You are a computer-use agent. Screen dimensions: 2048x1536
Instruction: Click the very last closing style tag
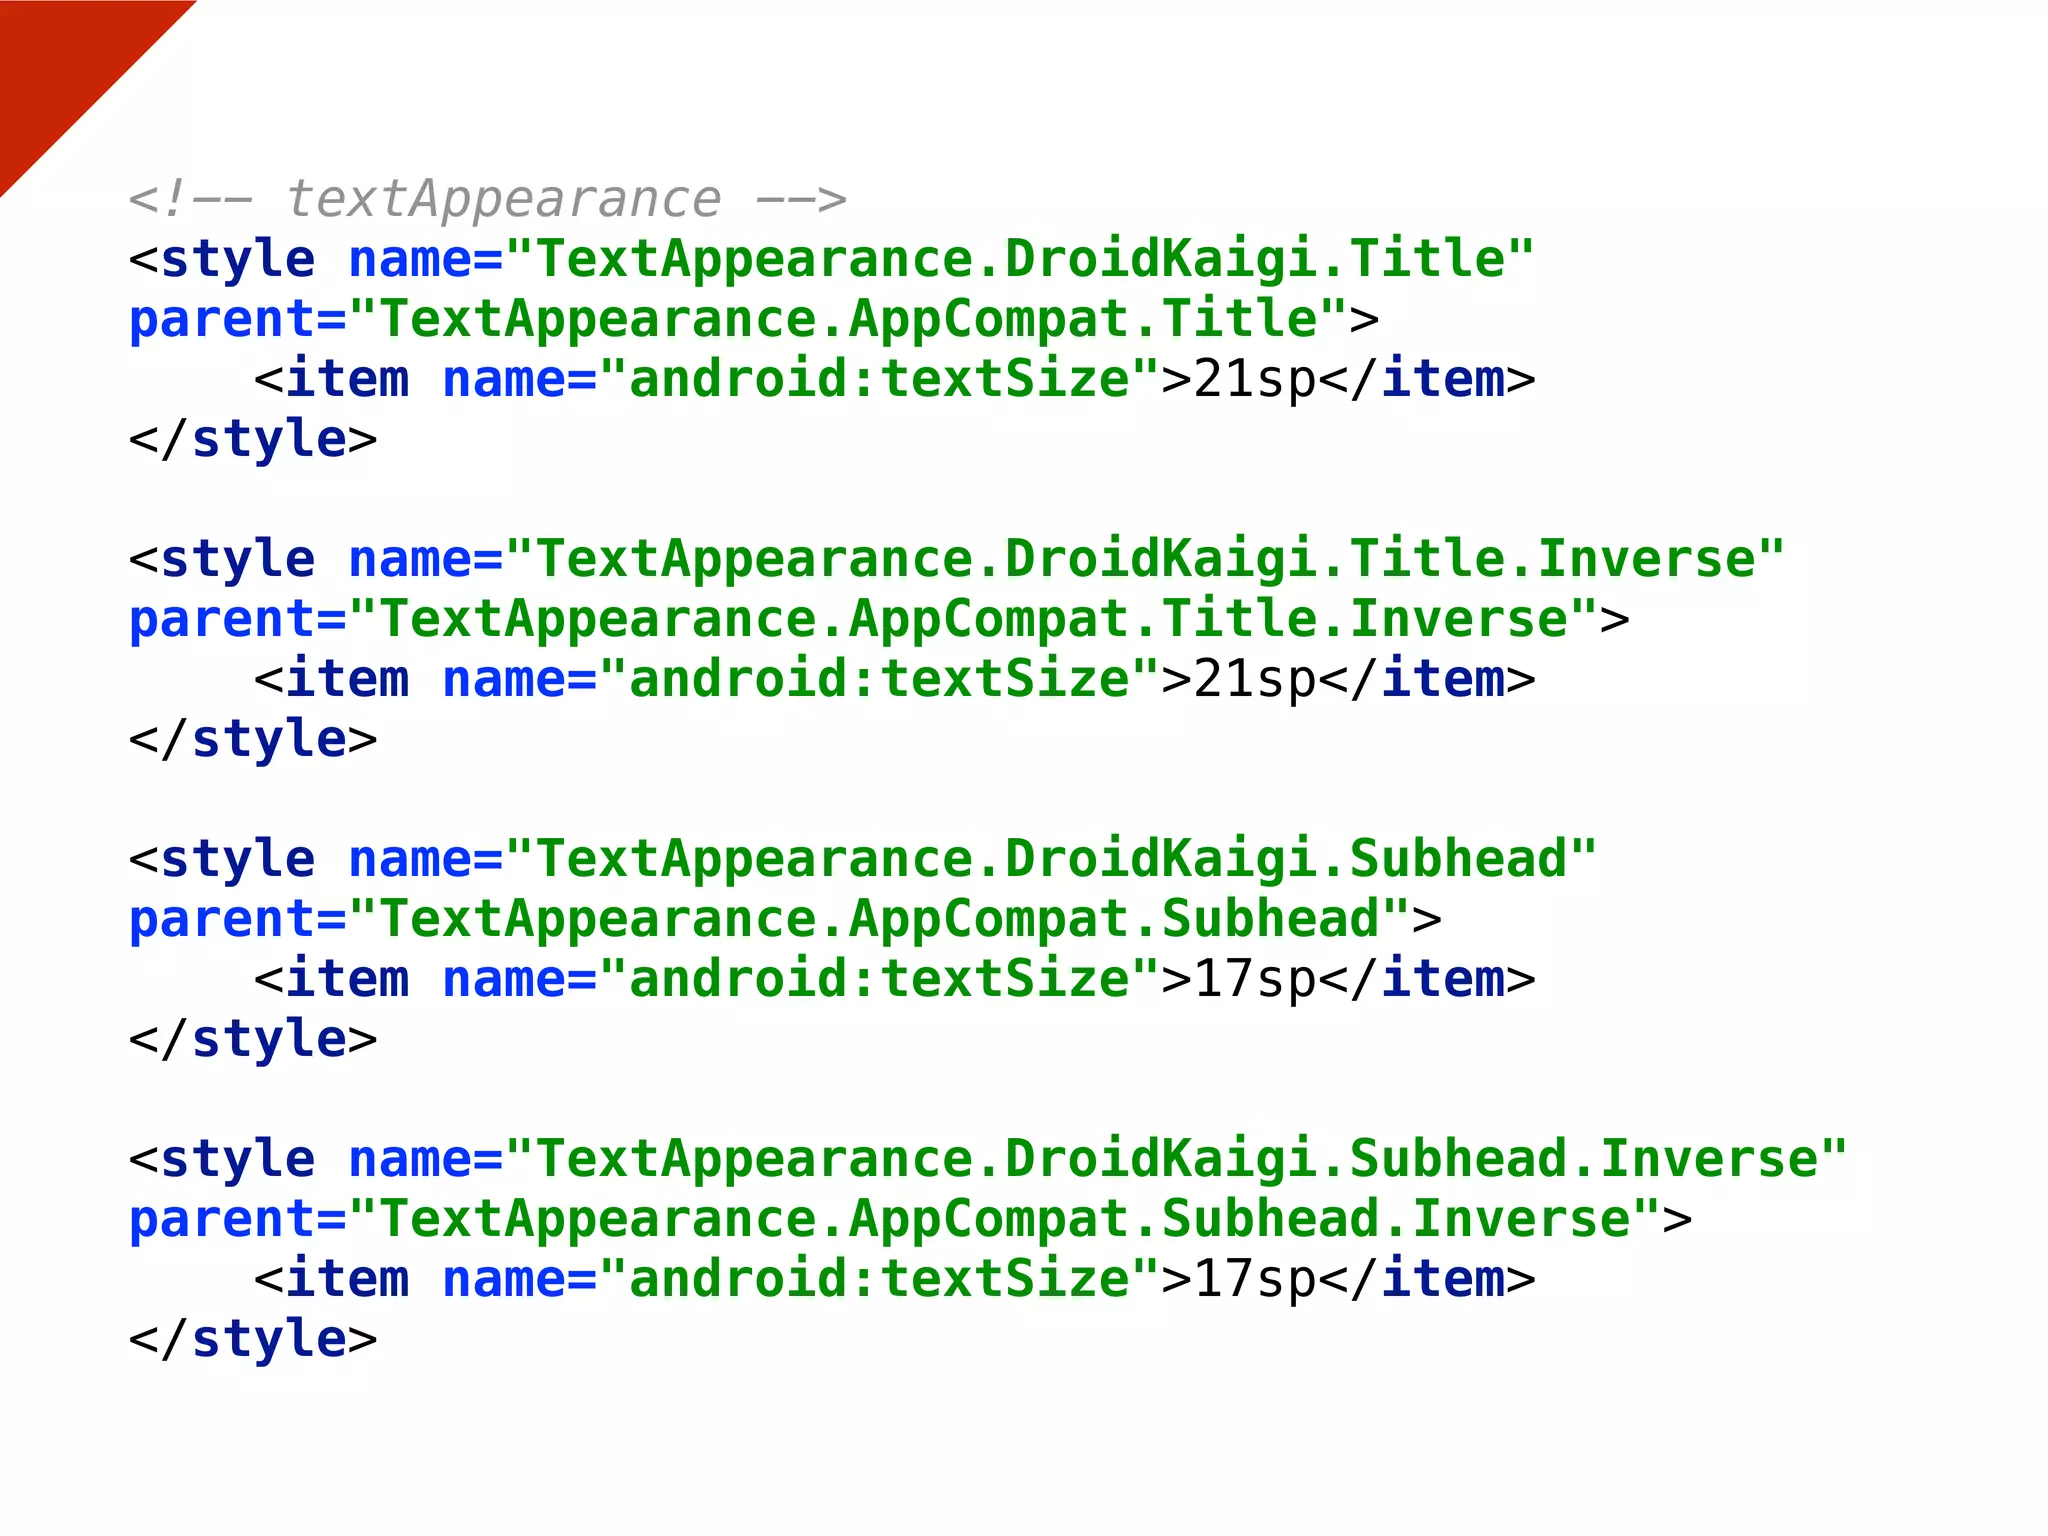click(253, 1340)
